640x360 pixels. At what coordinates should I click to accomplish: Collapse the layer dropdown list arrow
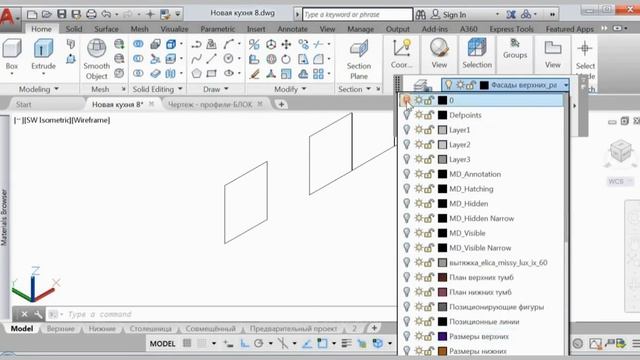[566, 85]
